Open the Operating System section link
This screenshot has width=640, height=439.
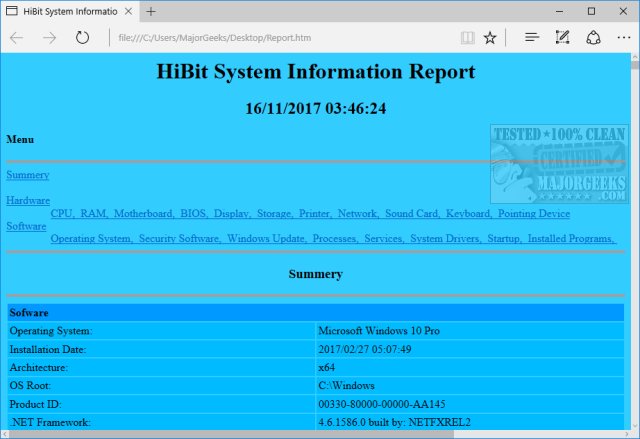tap(91, 239)
